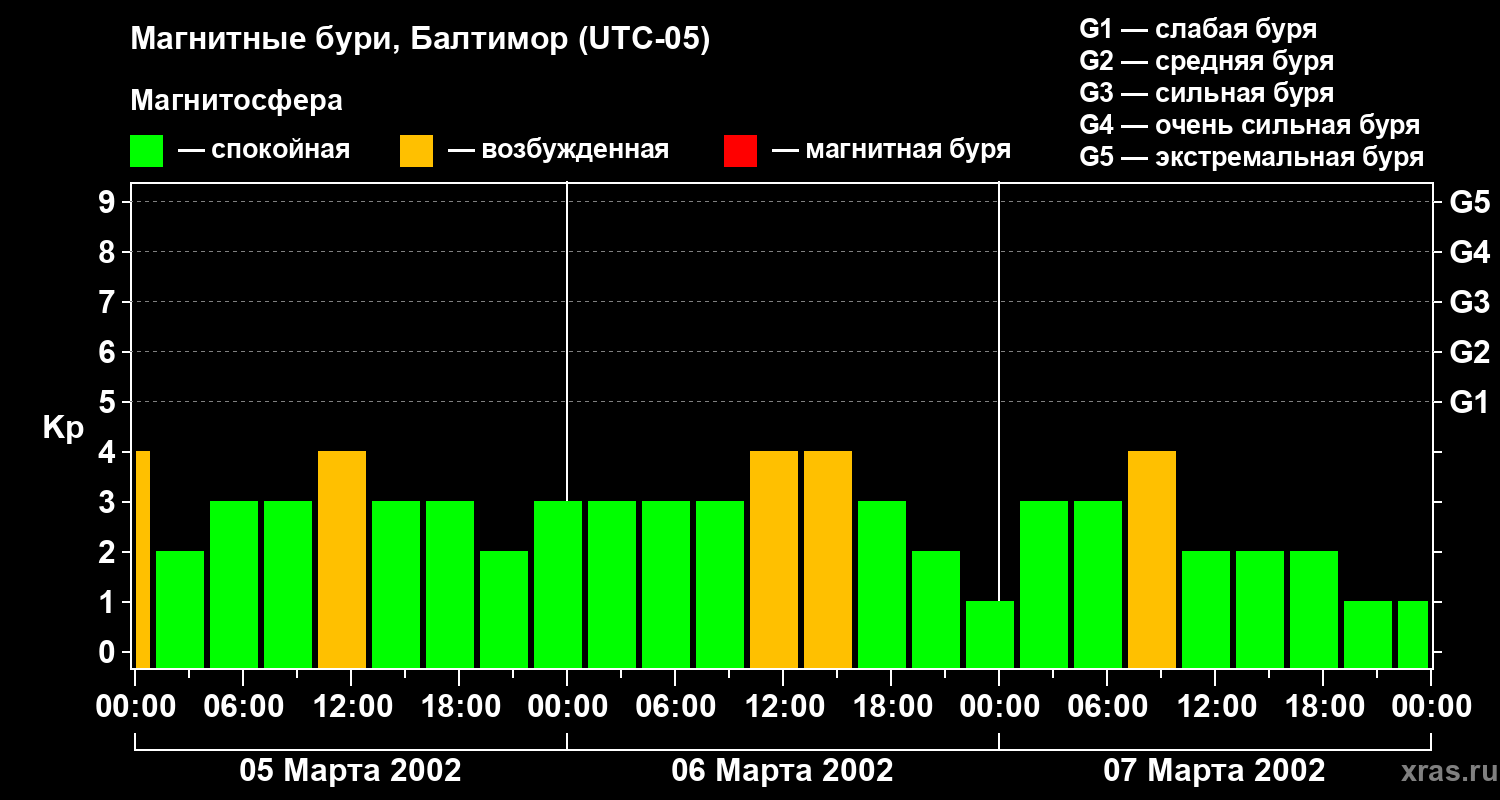Click the first orange Kp 4 bar on 06 Марта
This screenshot has height=800, width=1500.
click(x=774, y=559)
